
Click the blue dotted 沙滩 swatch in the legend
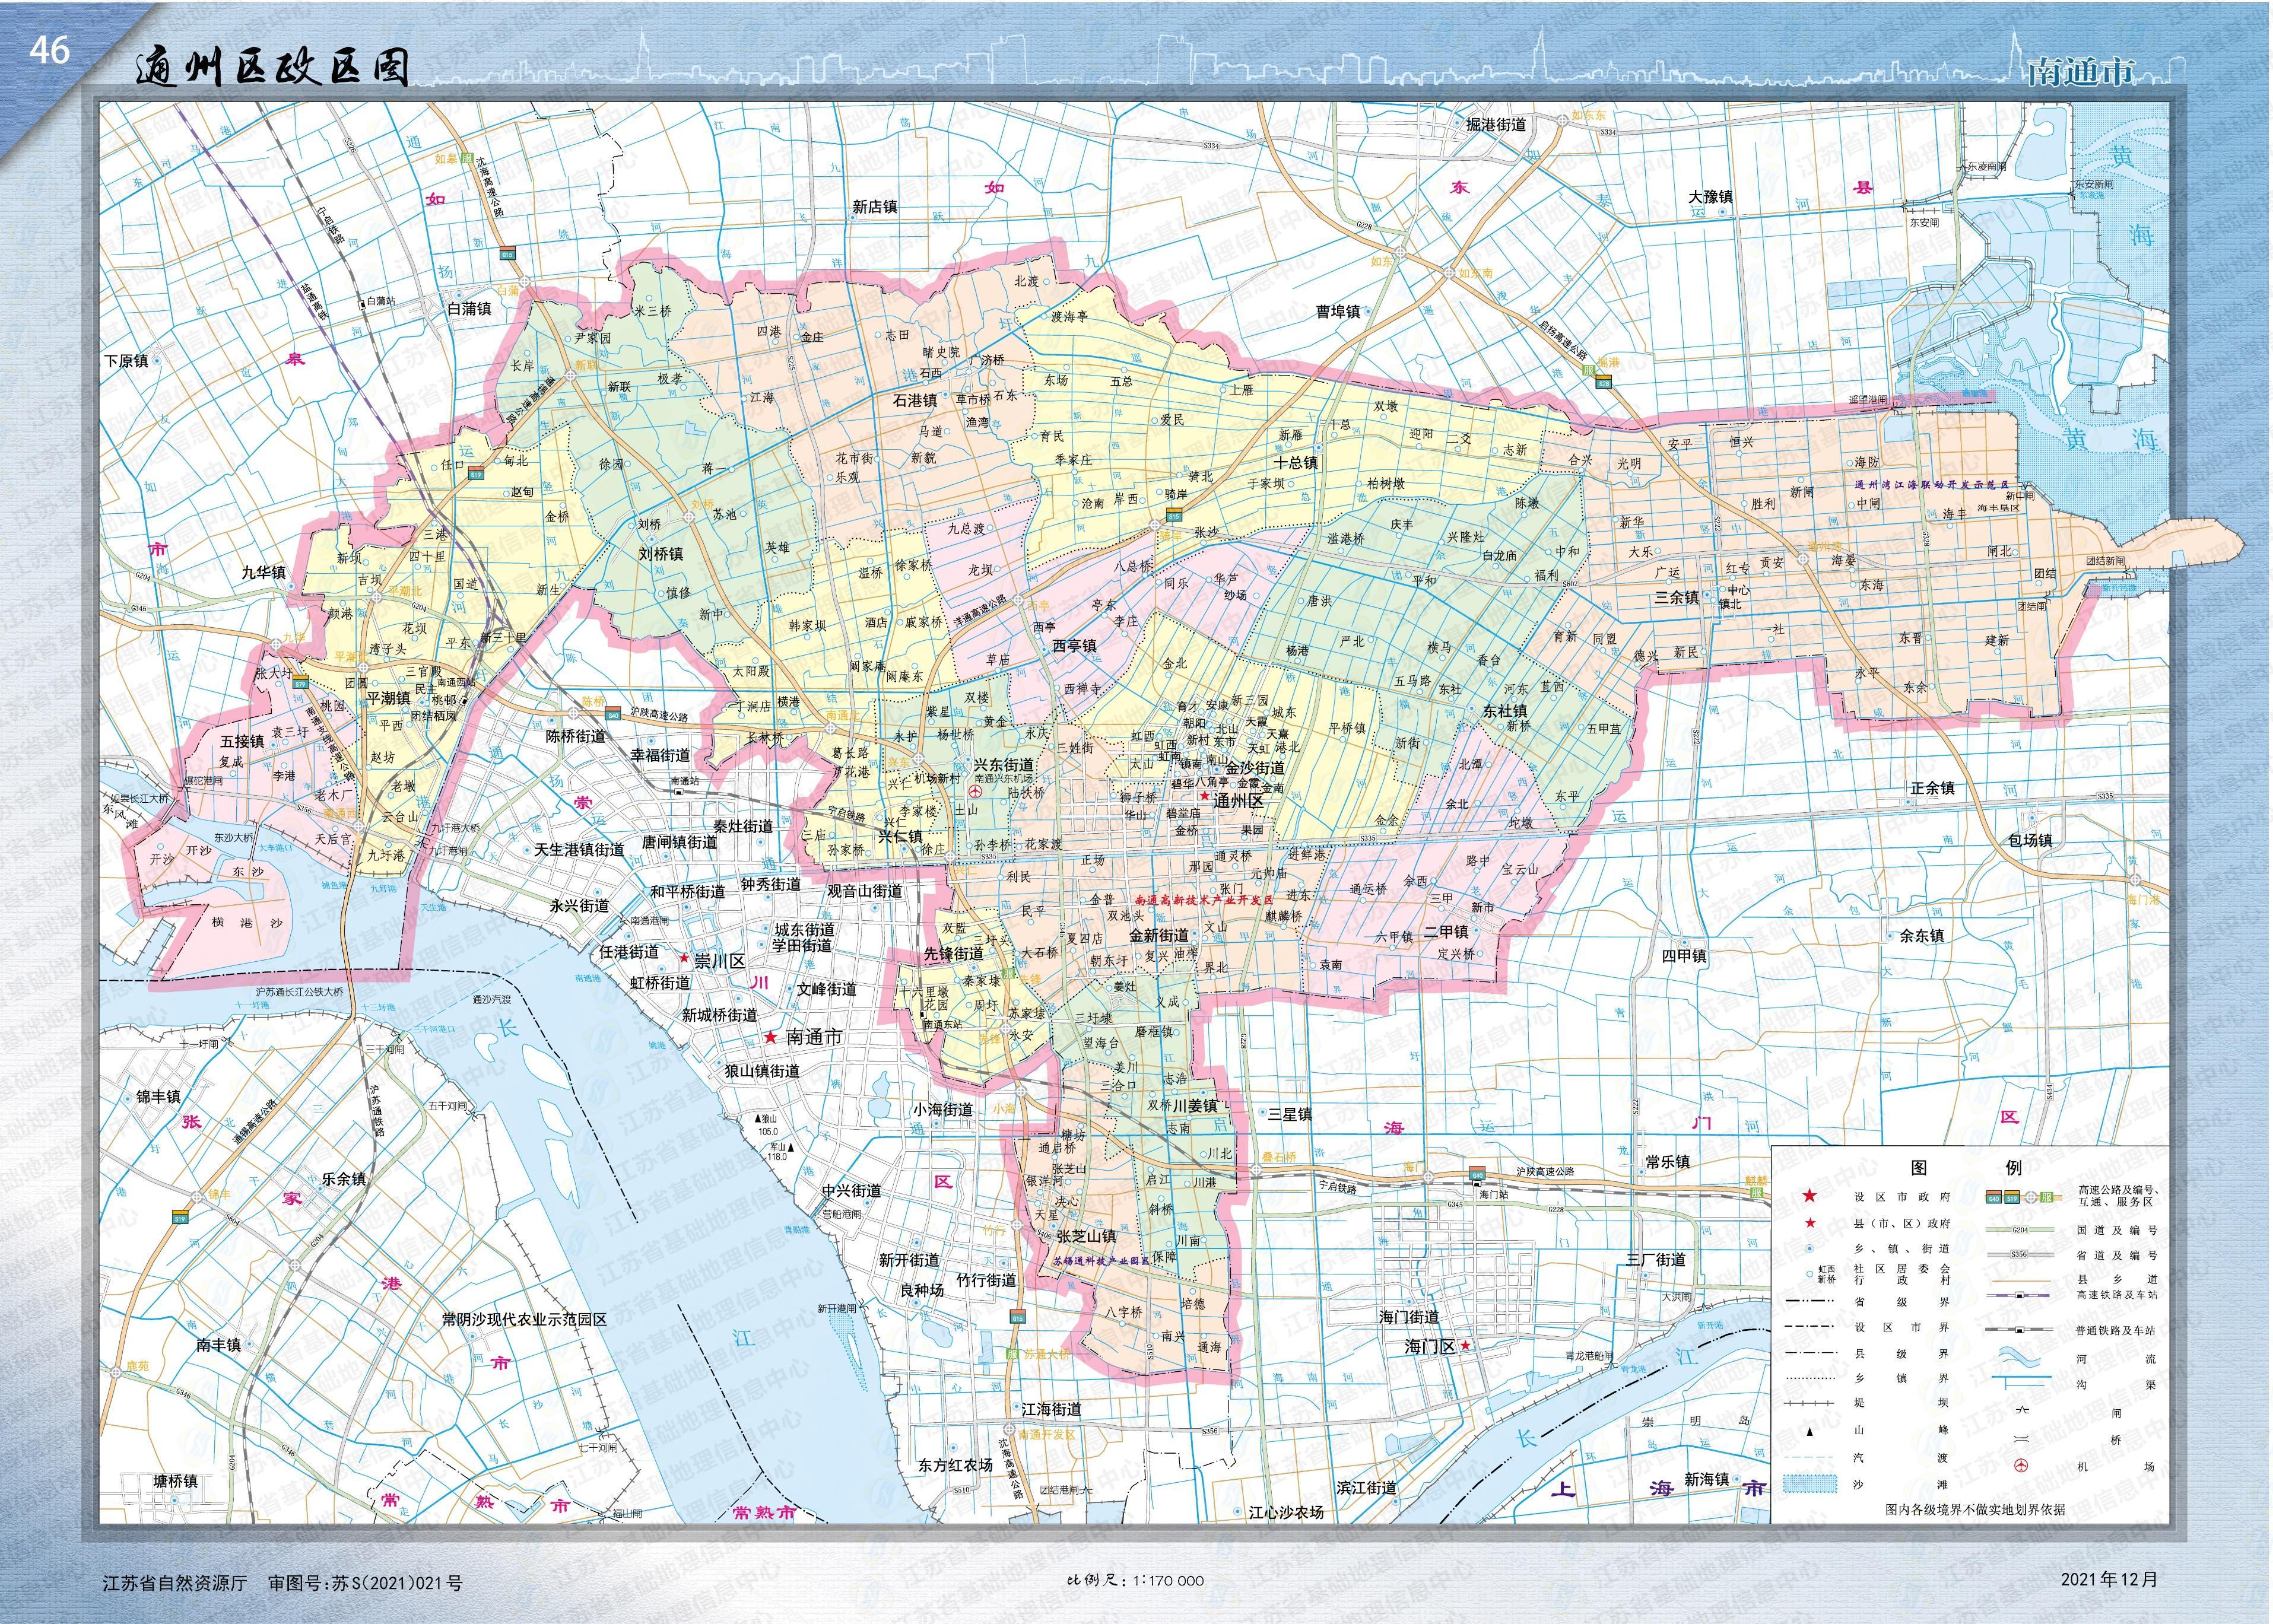[1810, 1484]
